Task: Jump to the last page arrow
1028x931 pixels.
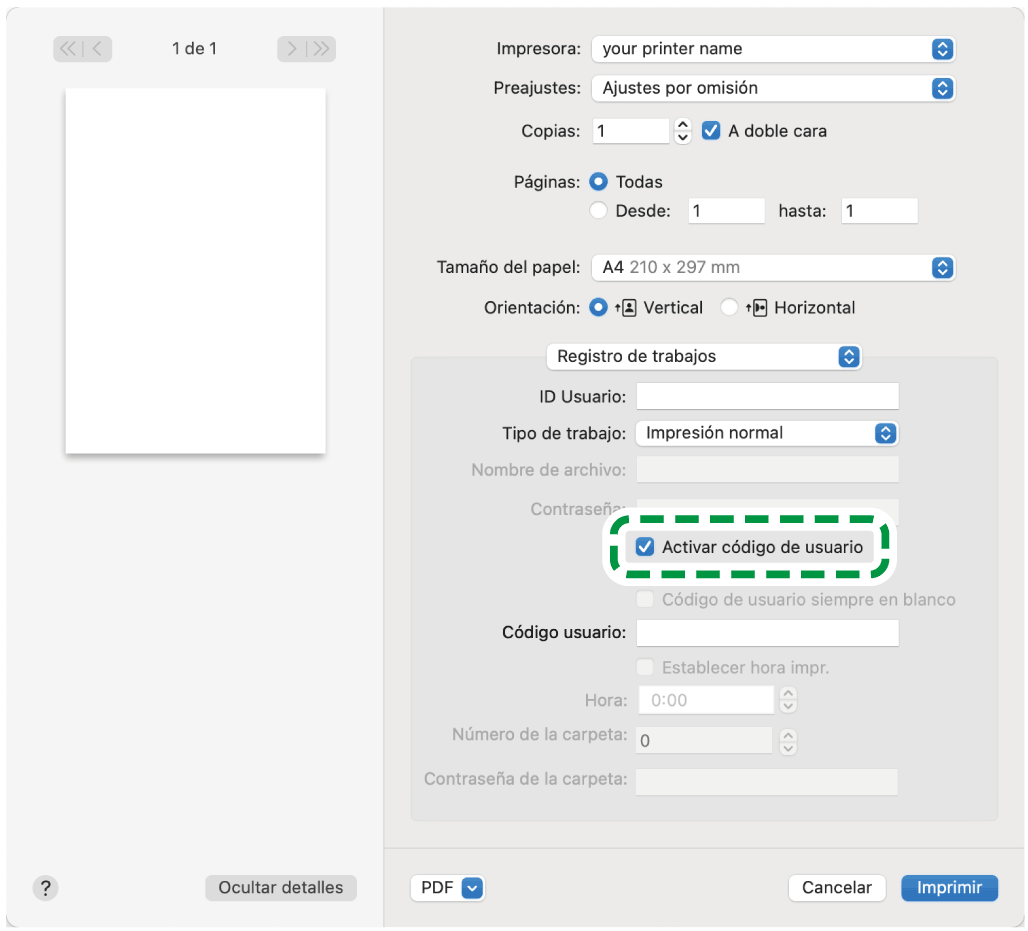Action: [x=321, y=49]
